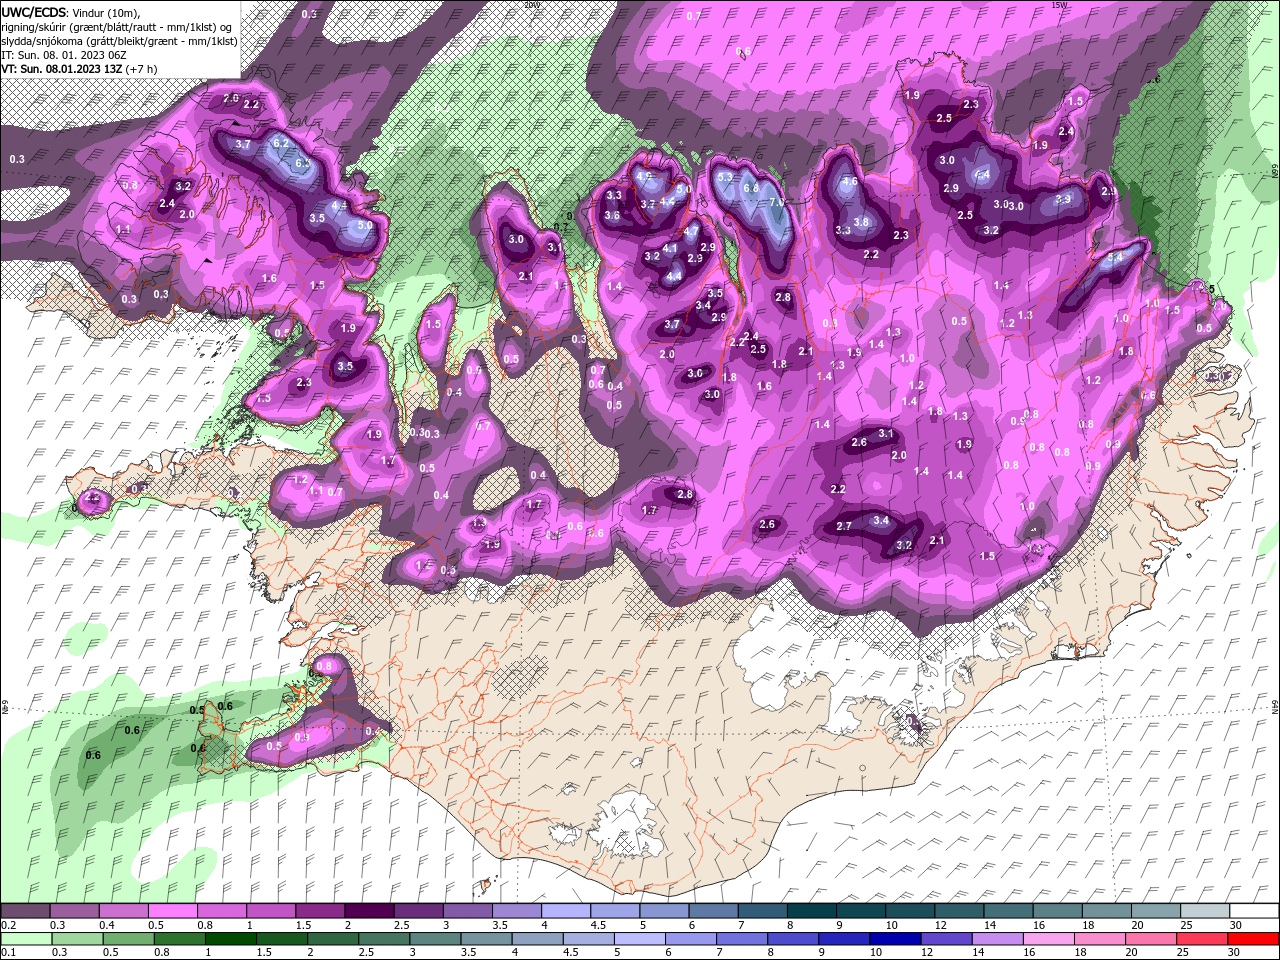The image size is (1280, 960).
Task: Select the dark blue 10 swatch on the rain scale
Action: [894, 939]
